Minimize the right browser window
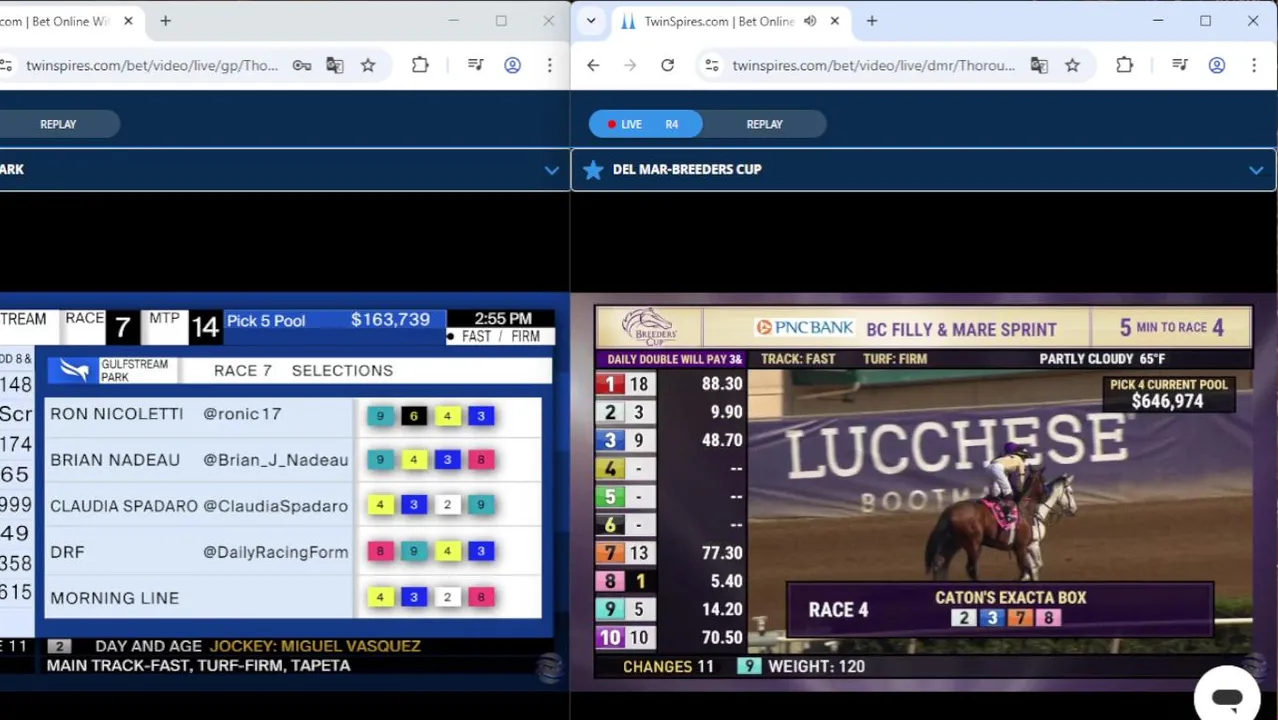1278x720 pixels. point(1158,21)
